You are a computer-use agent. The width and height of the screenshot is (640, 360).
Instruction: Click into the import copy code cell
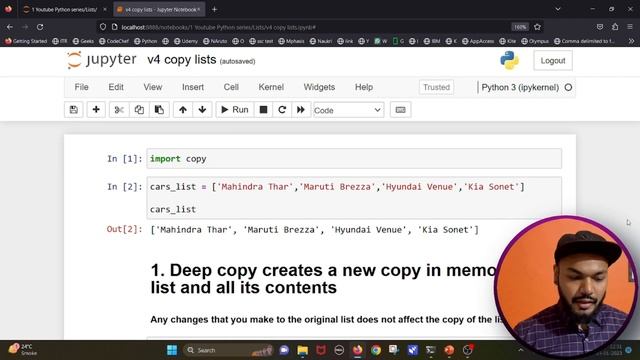pyautogui.click(x=354, y=159)
